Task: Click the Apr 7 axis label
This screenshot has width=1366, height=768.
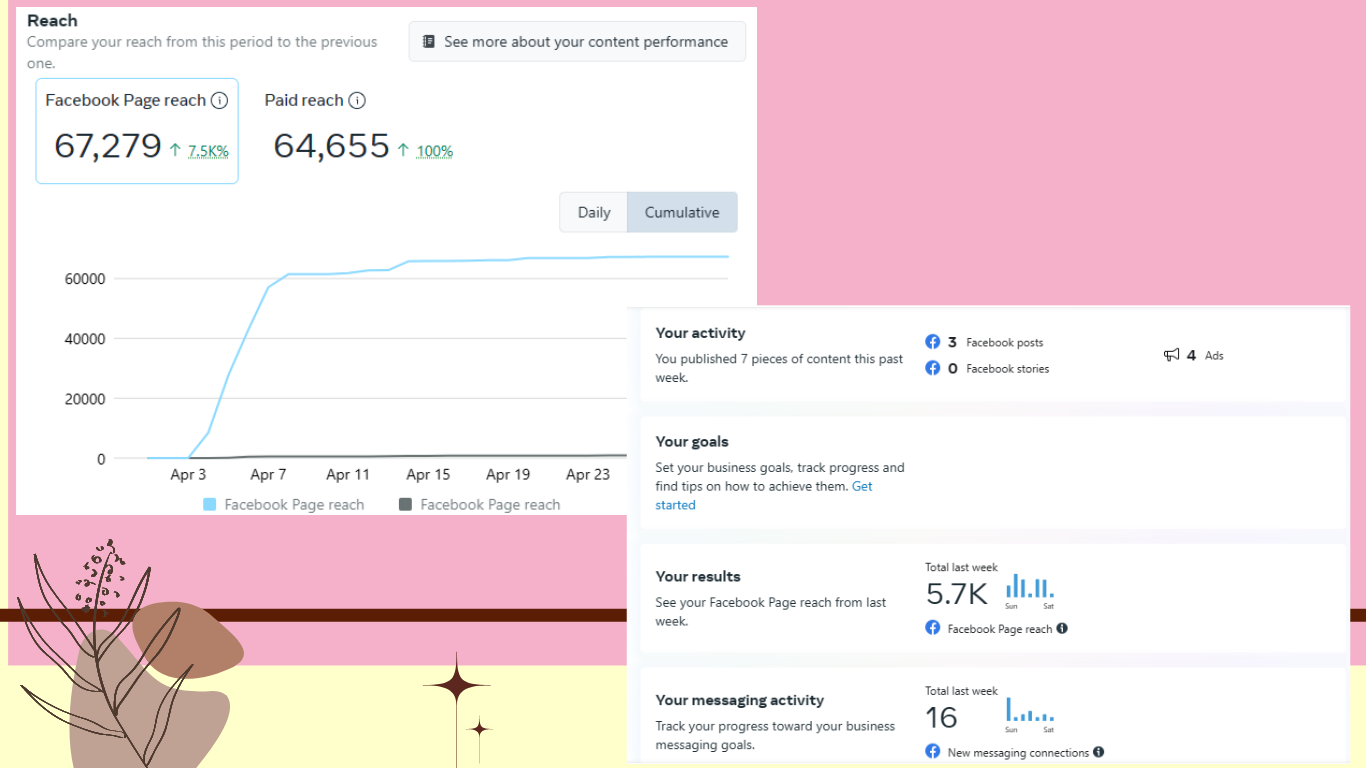Action: click(268, 475)
